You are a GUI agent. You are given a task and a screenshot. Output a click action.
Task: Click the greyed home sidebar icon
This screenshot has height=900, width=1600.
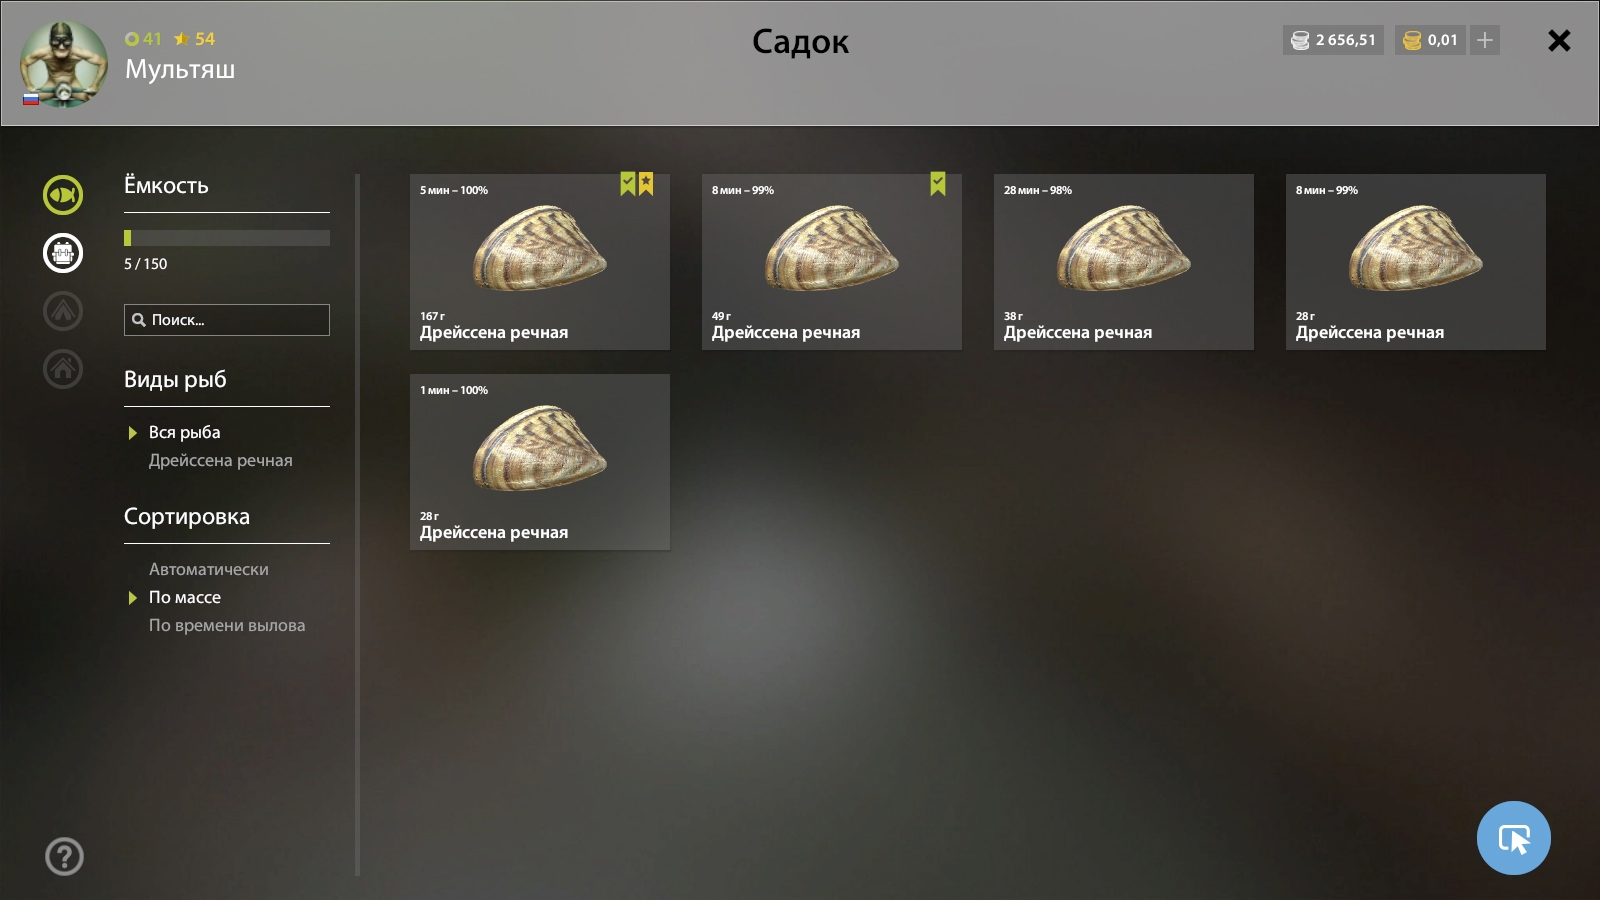tap(63, 369)
